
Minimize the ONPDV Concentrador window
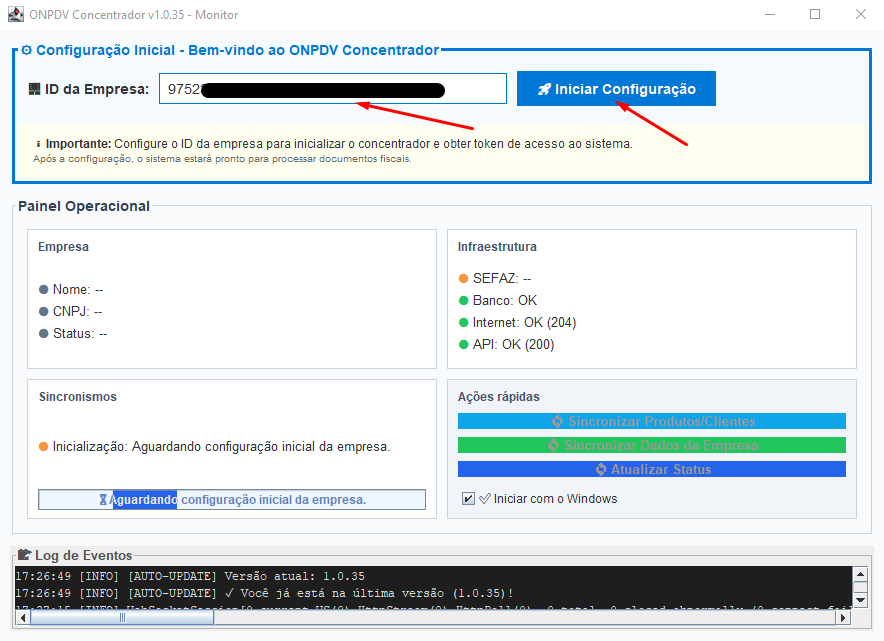[x=770, y=14]
